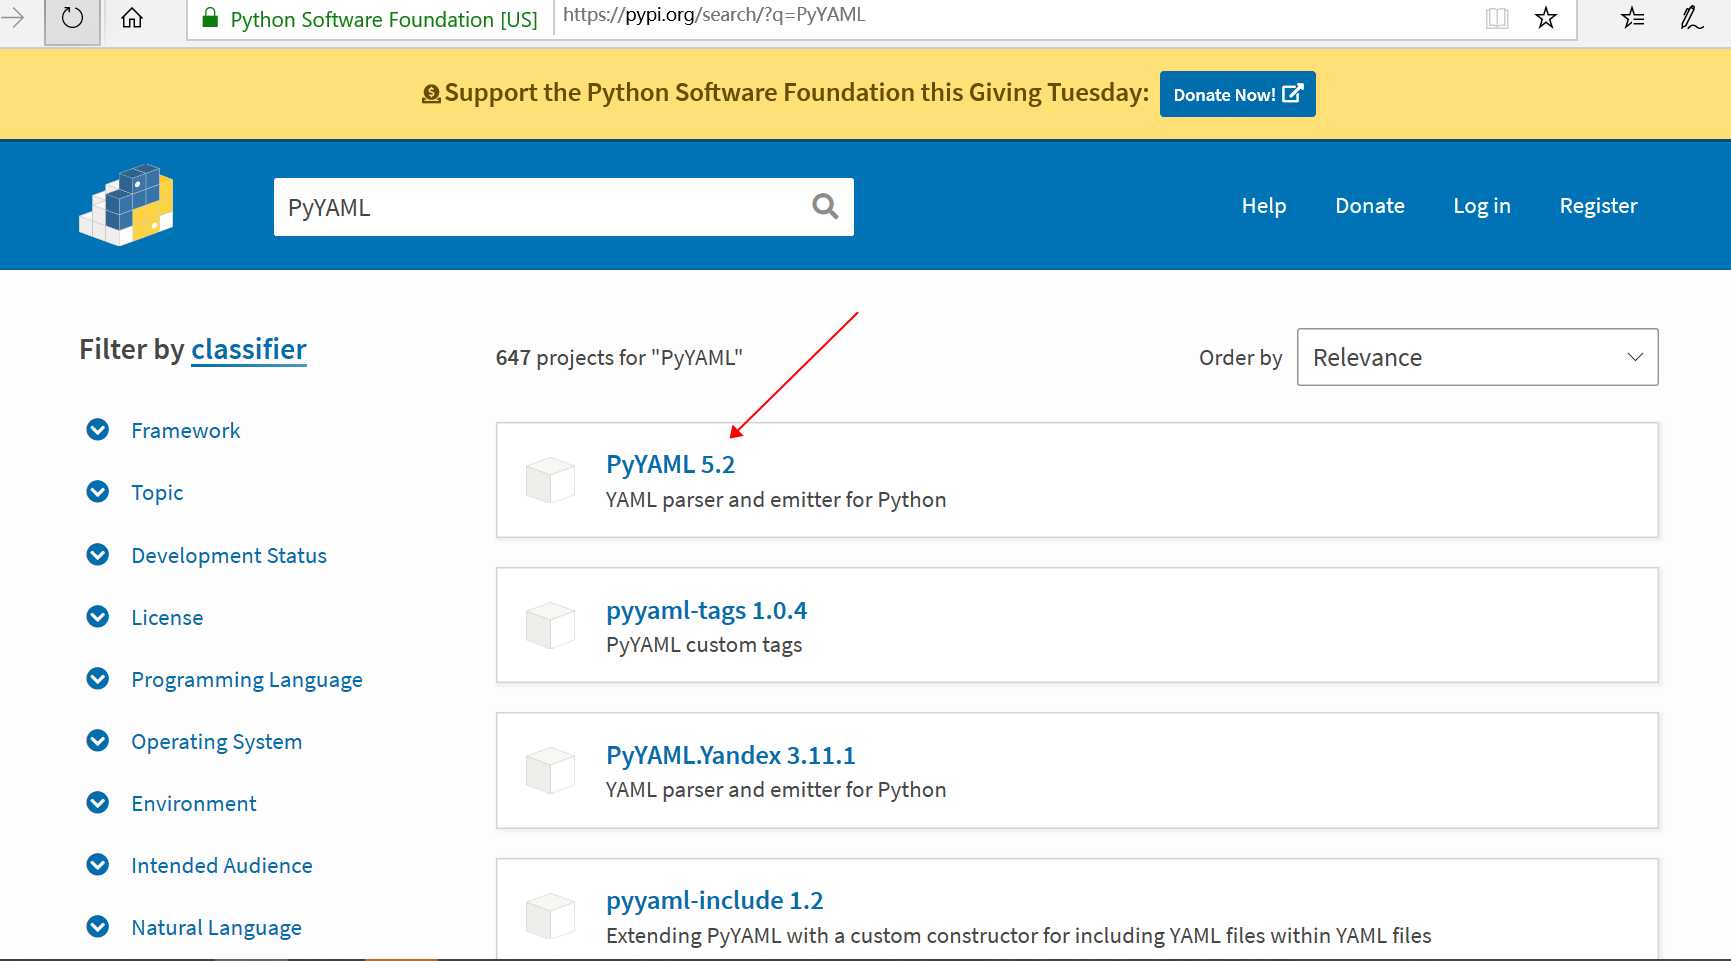The width and height of the screenshot is (1731, 961).
Task: Open the Donate menu link
Action: [1370, 206]
